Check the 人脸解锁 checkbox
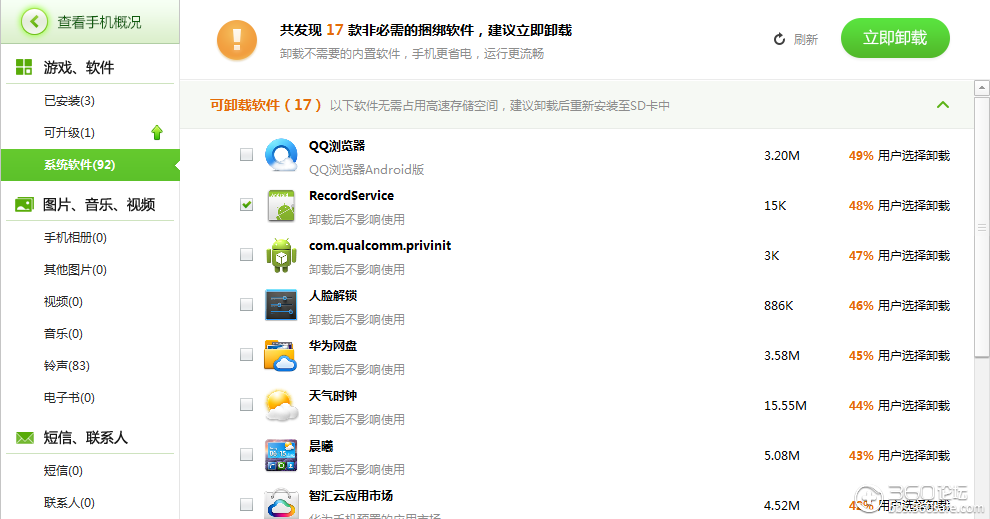Viewport: 990px width, 519px height. click(246, 305)
